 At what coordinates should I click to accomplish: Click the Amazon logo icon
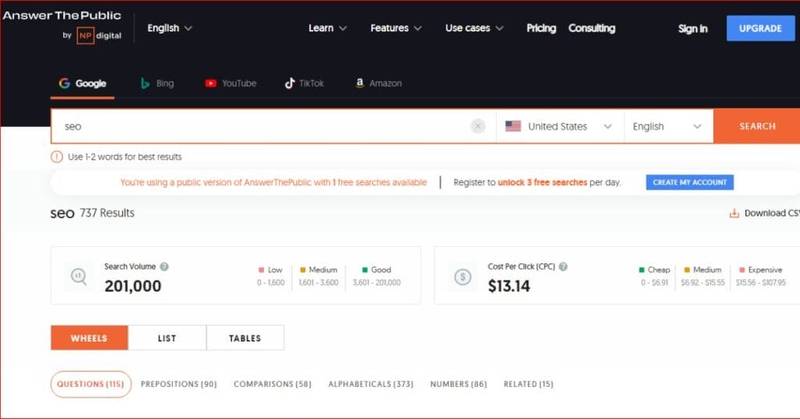click(360, 83)
